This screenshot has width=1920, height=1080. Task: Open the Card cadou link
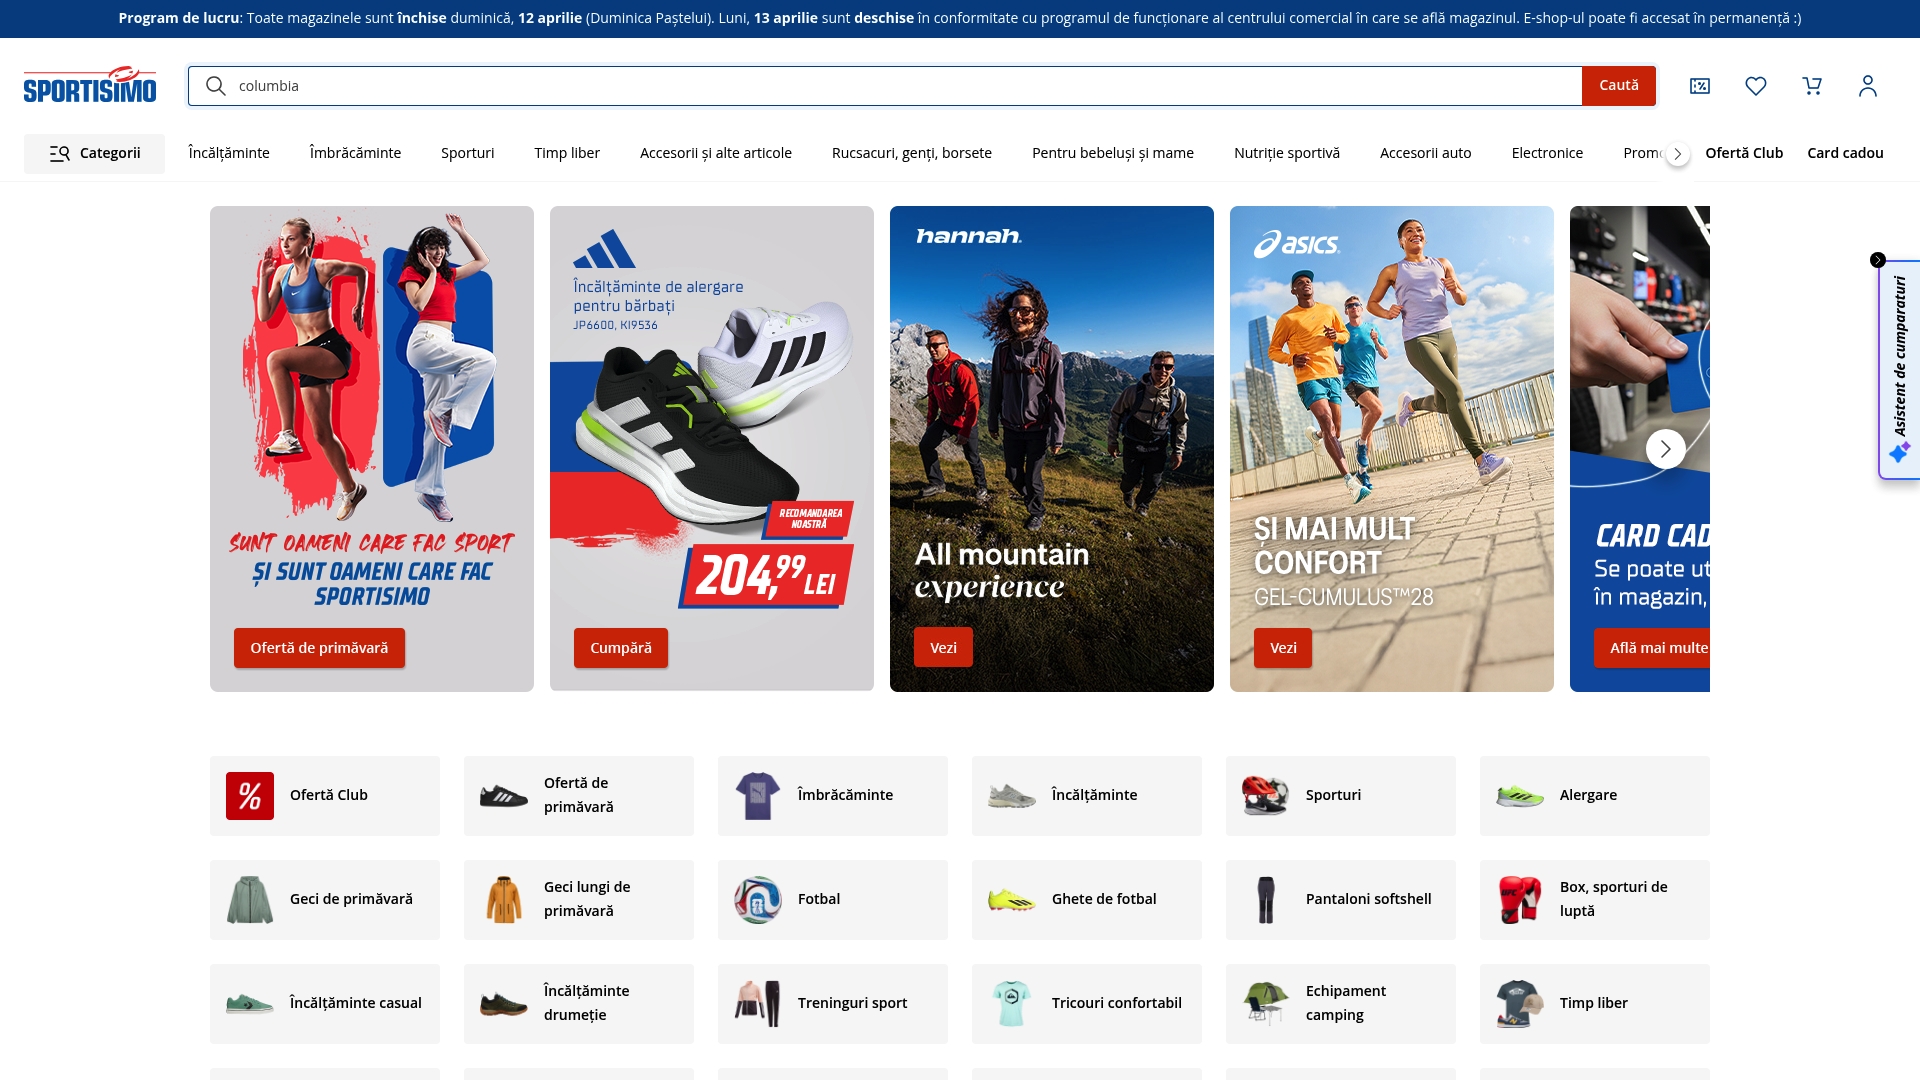(x=1845, y=153)
